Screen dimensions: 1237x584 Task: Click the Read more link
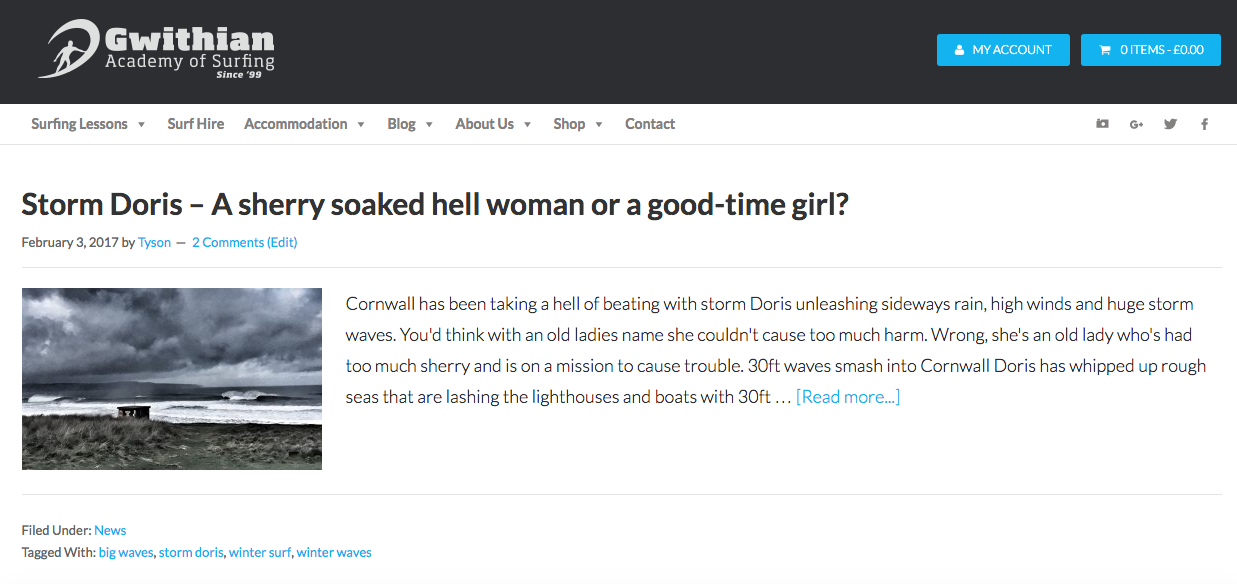tap(848, 397)
